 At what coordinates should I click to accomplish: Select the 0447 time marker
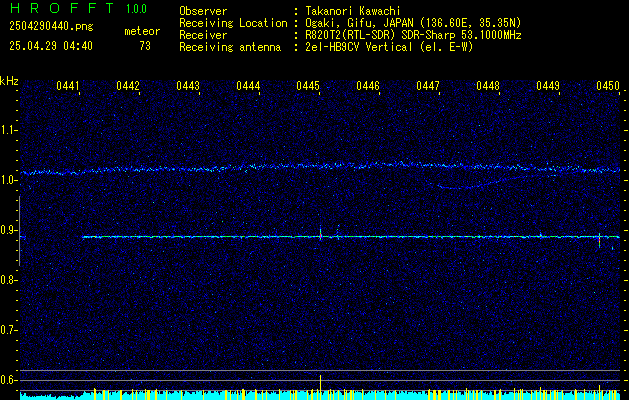[x=428, y=86]
